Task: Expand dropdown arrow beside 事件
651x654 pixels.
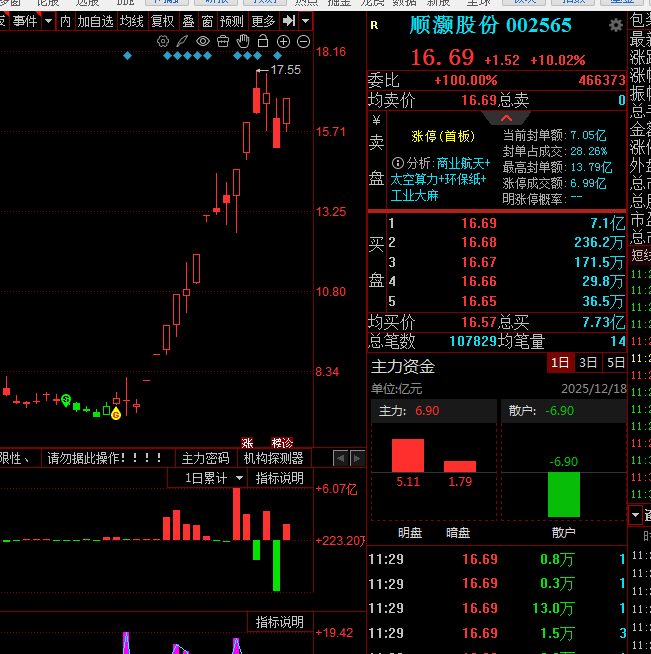Action: point(48,20)
